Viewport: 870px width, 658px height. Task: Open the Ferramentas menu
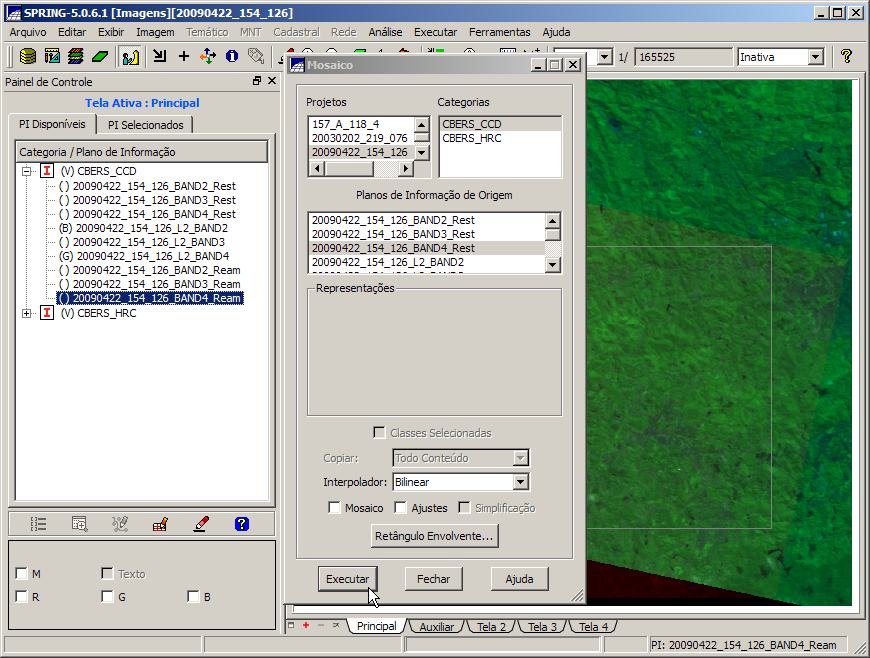(499, 32)
